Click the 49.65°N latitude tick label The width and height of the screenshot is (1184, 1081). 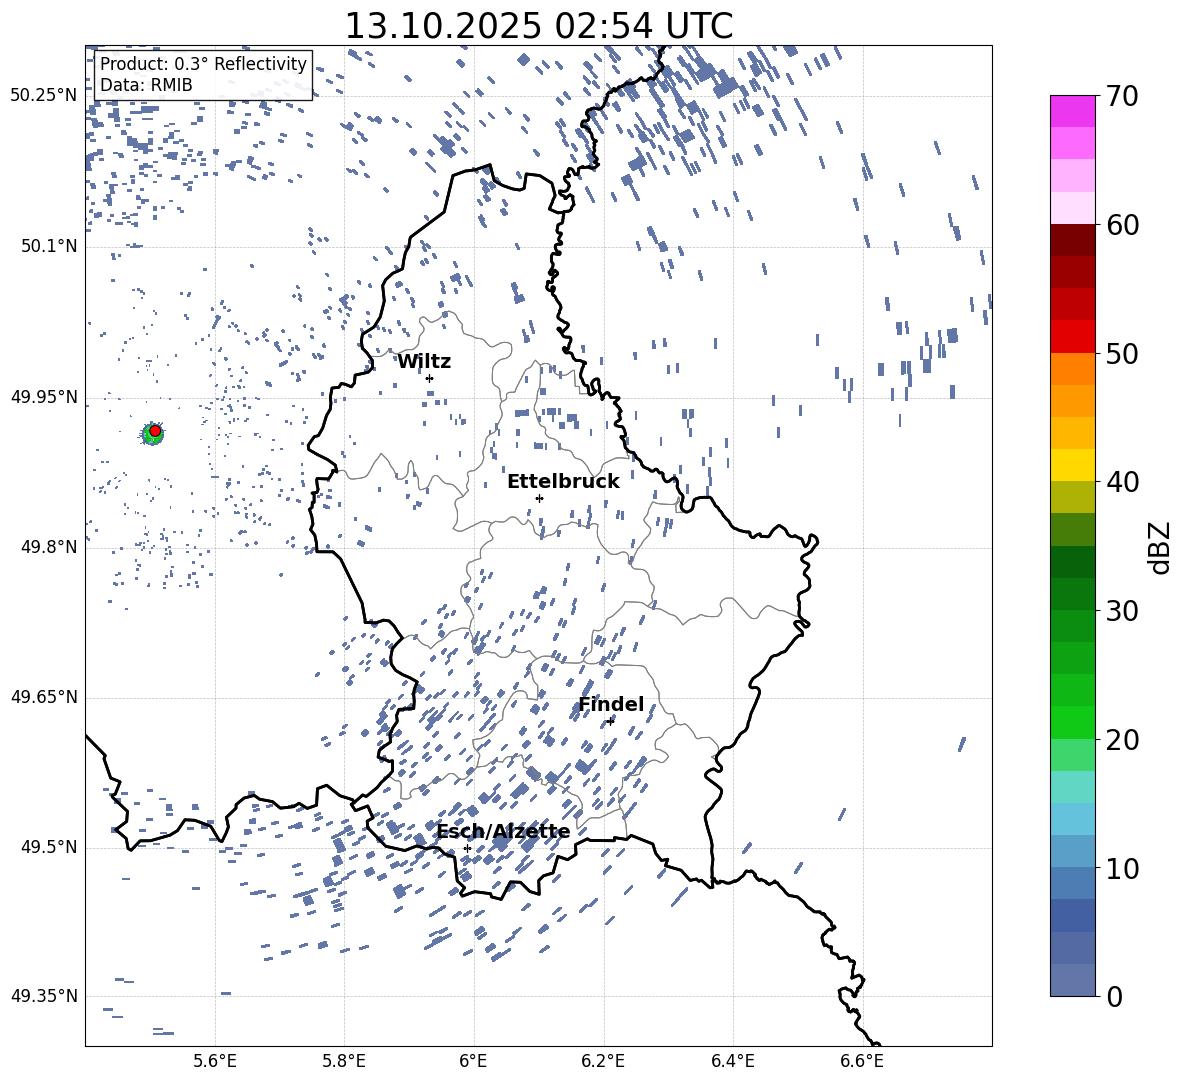click(44, 696)
